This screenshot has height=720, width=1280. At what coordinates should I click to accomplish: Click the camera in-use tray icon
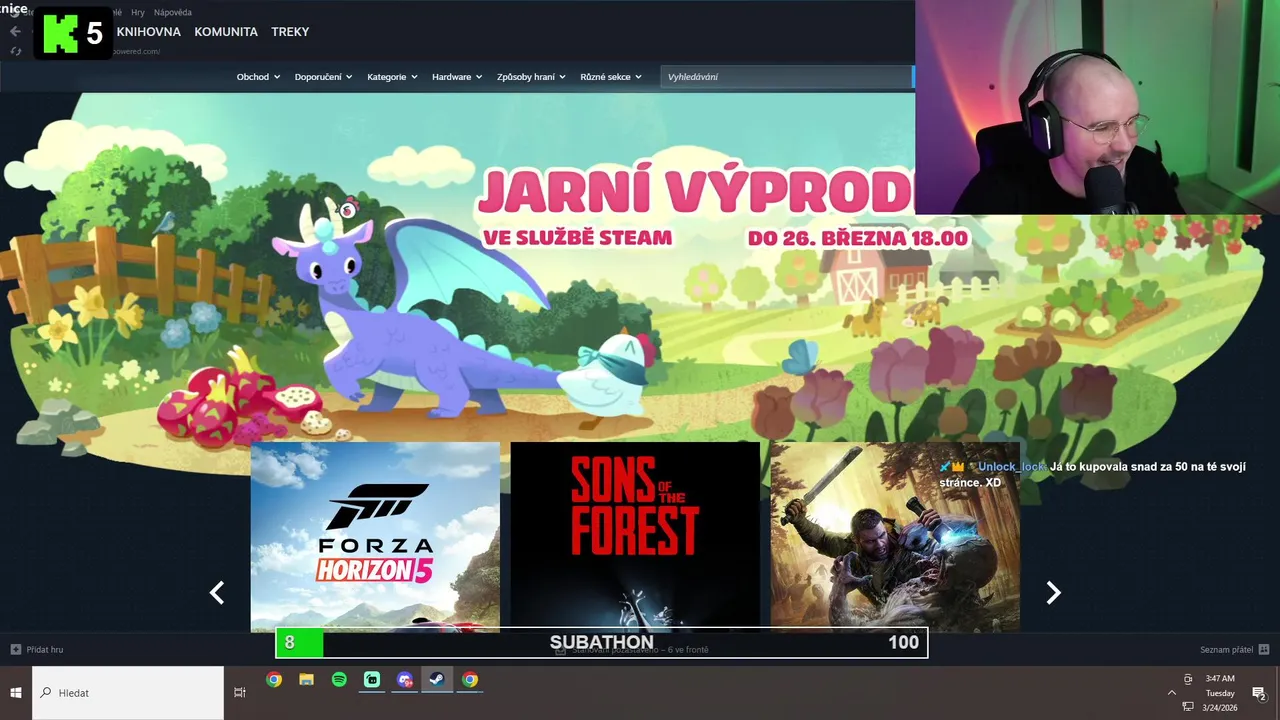[x=1188, y=679]
